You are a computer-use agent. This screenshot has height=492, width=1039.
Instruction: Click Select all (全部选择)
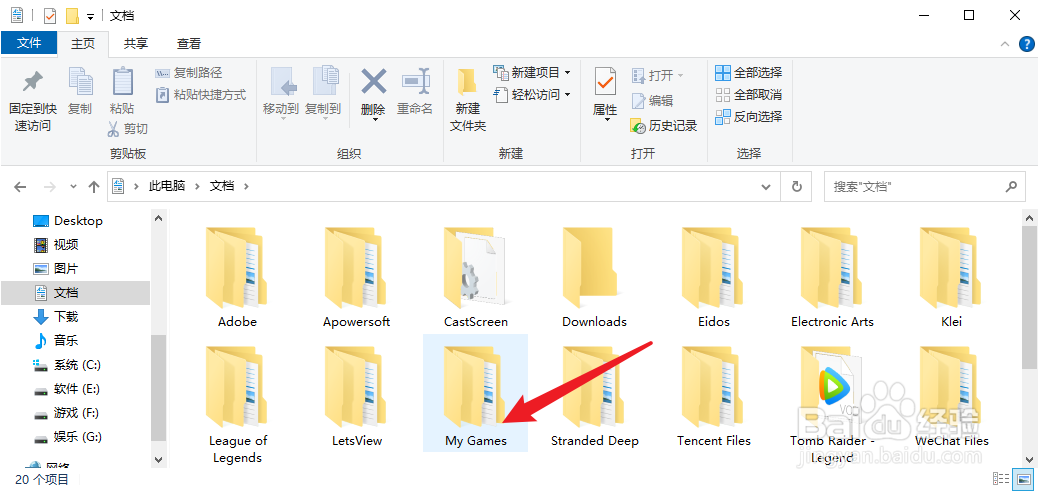749,72
